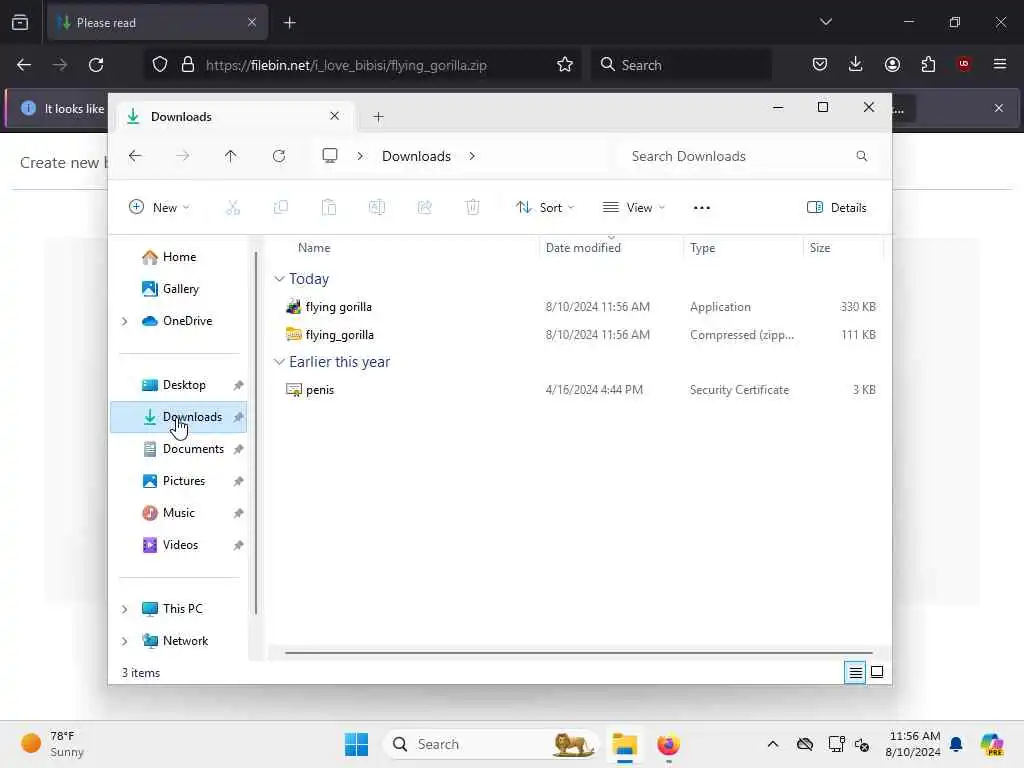Collapse the Today group
This screenshot has width=1024, height=768.
(279, 279)
